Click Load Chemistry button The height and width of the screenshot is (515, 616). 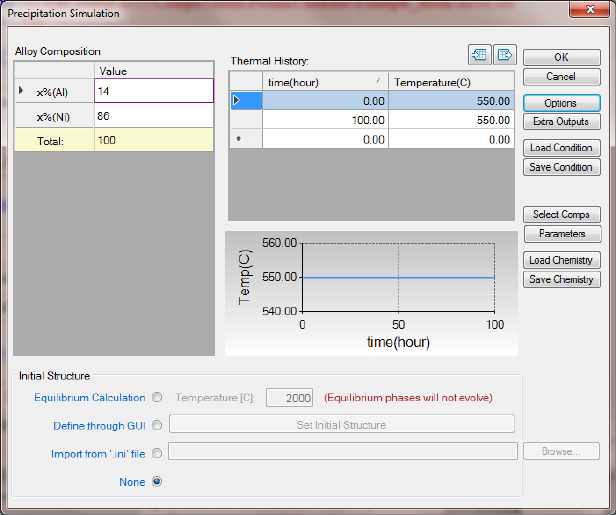562,260
